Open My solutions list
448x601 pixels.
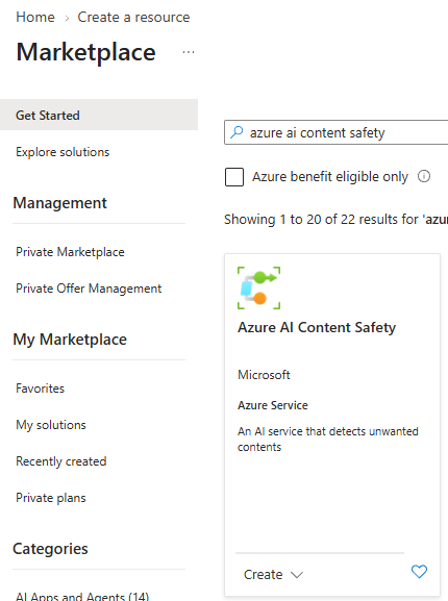[x=51, y=425]
